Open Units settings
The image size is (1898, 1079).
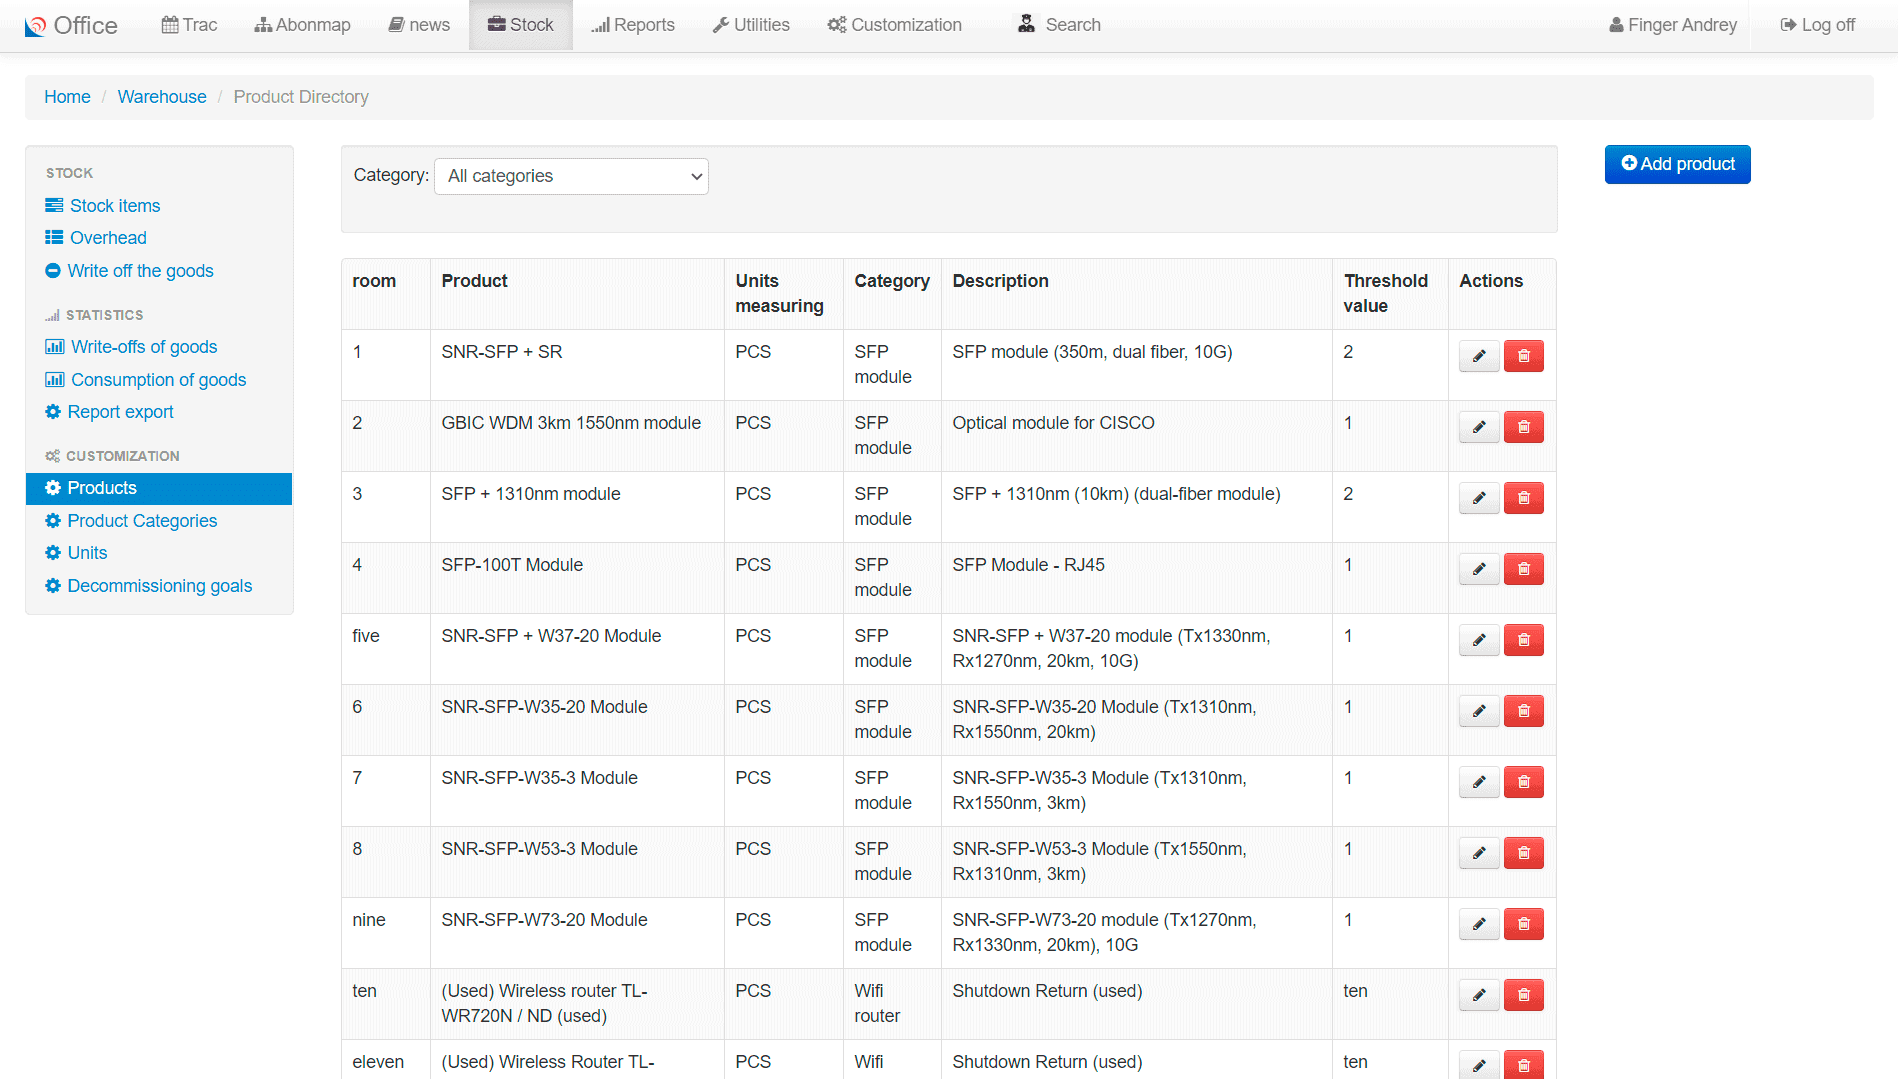click(76, 553)
